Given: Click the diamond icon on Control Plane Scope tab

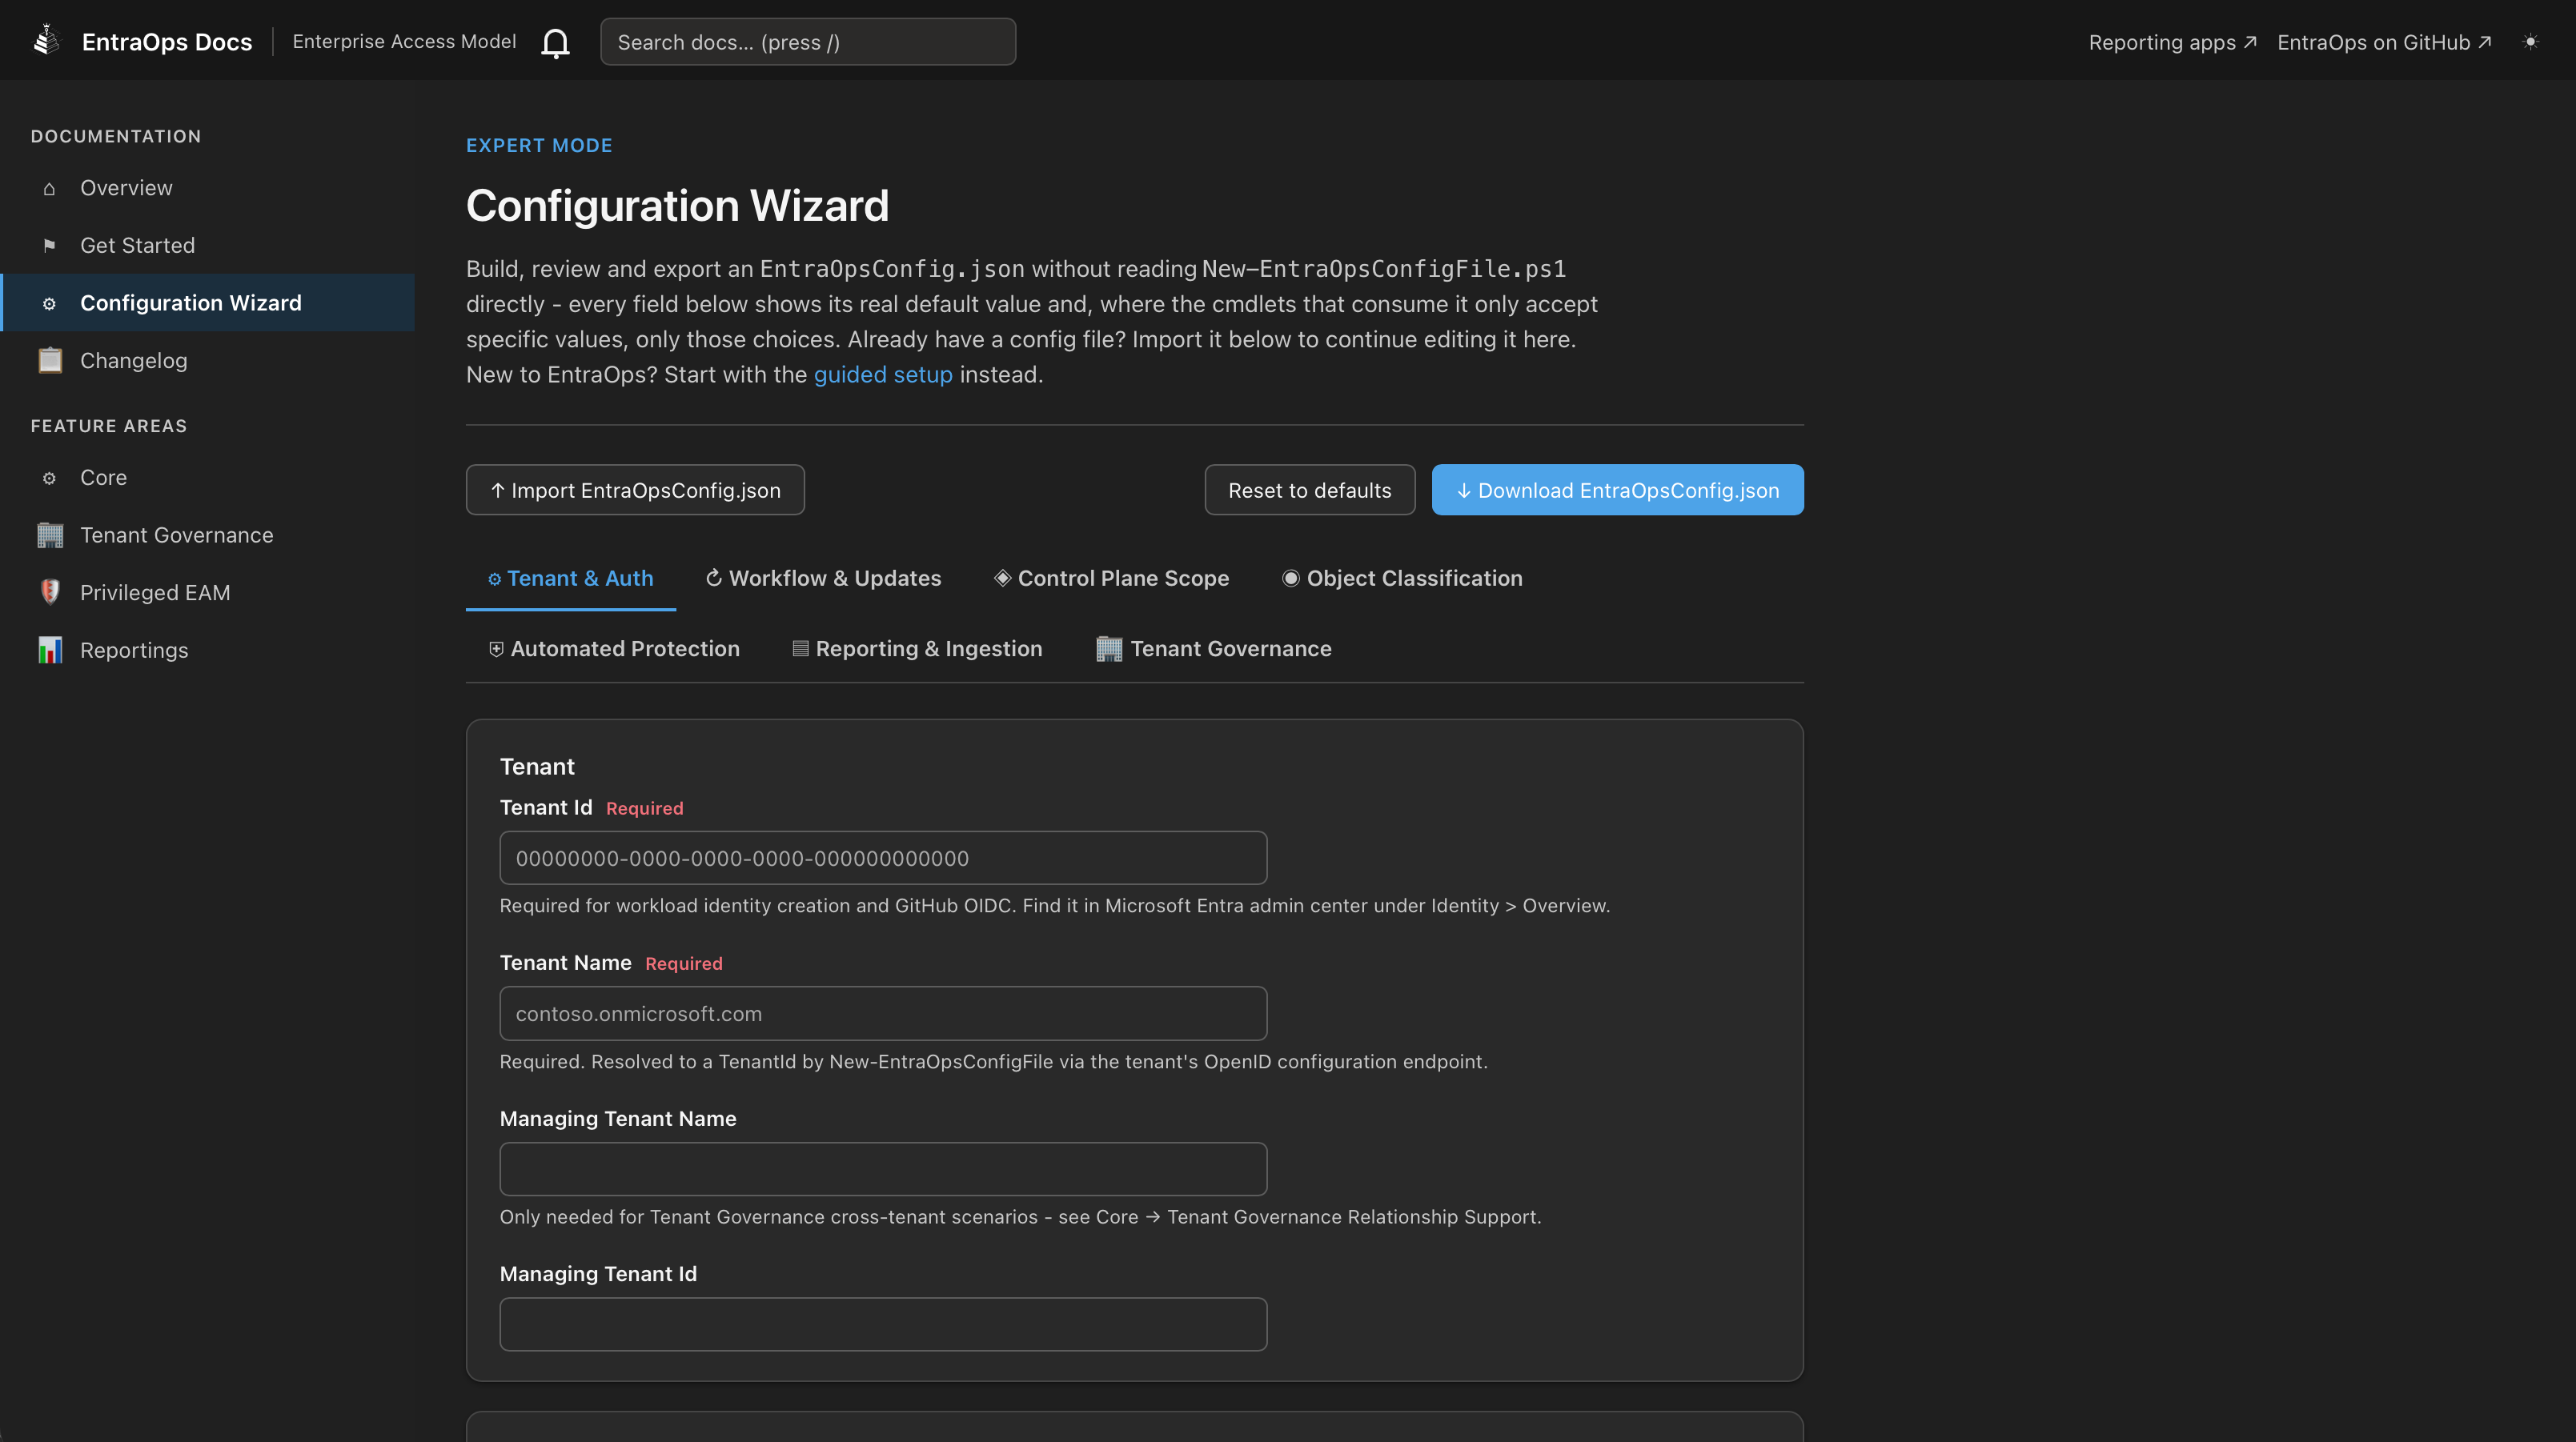Looking at the screenshot, I should tap(1002, 578).
